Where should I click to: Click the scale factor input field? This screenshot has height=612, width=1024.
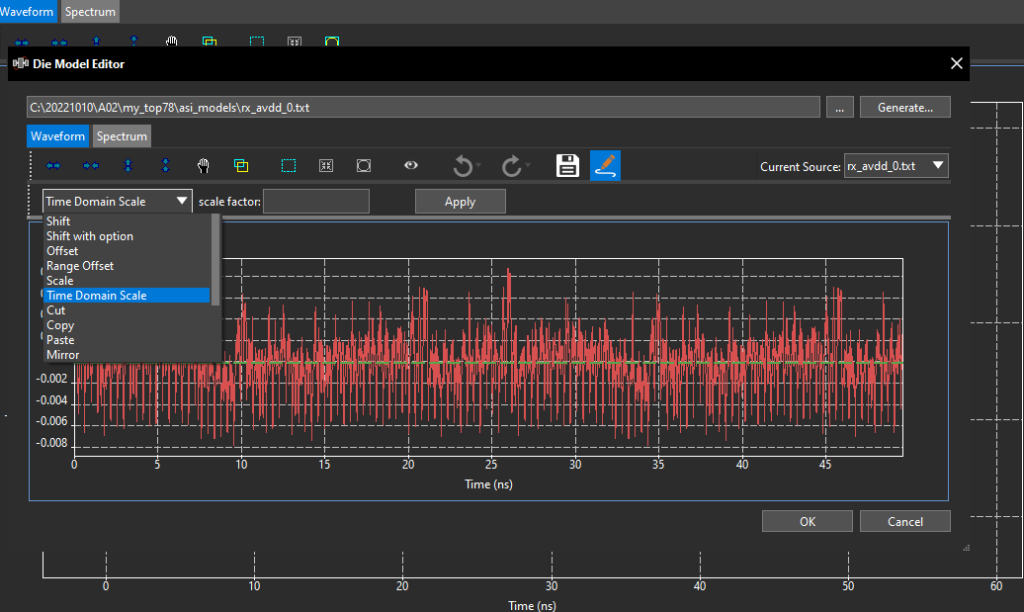316,201
